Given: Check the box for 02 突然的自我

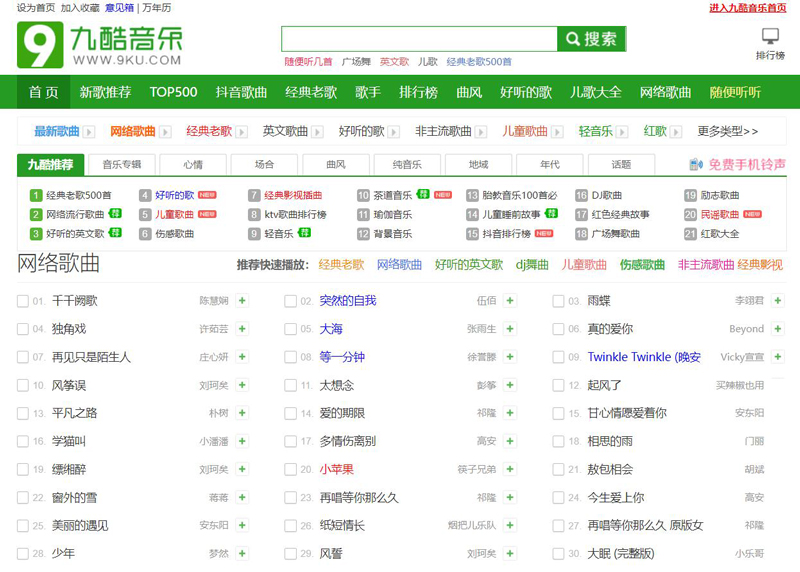Looking at the screenshot, I should pyautogui.click(x=290, y=301).
